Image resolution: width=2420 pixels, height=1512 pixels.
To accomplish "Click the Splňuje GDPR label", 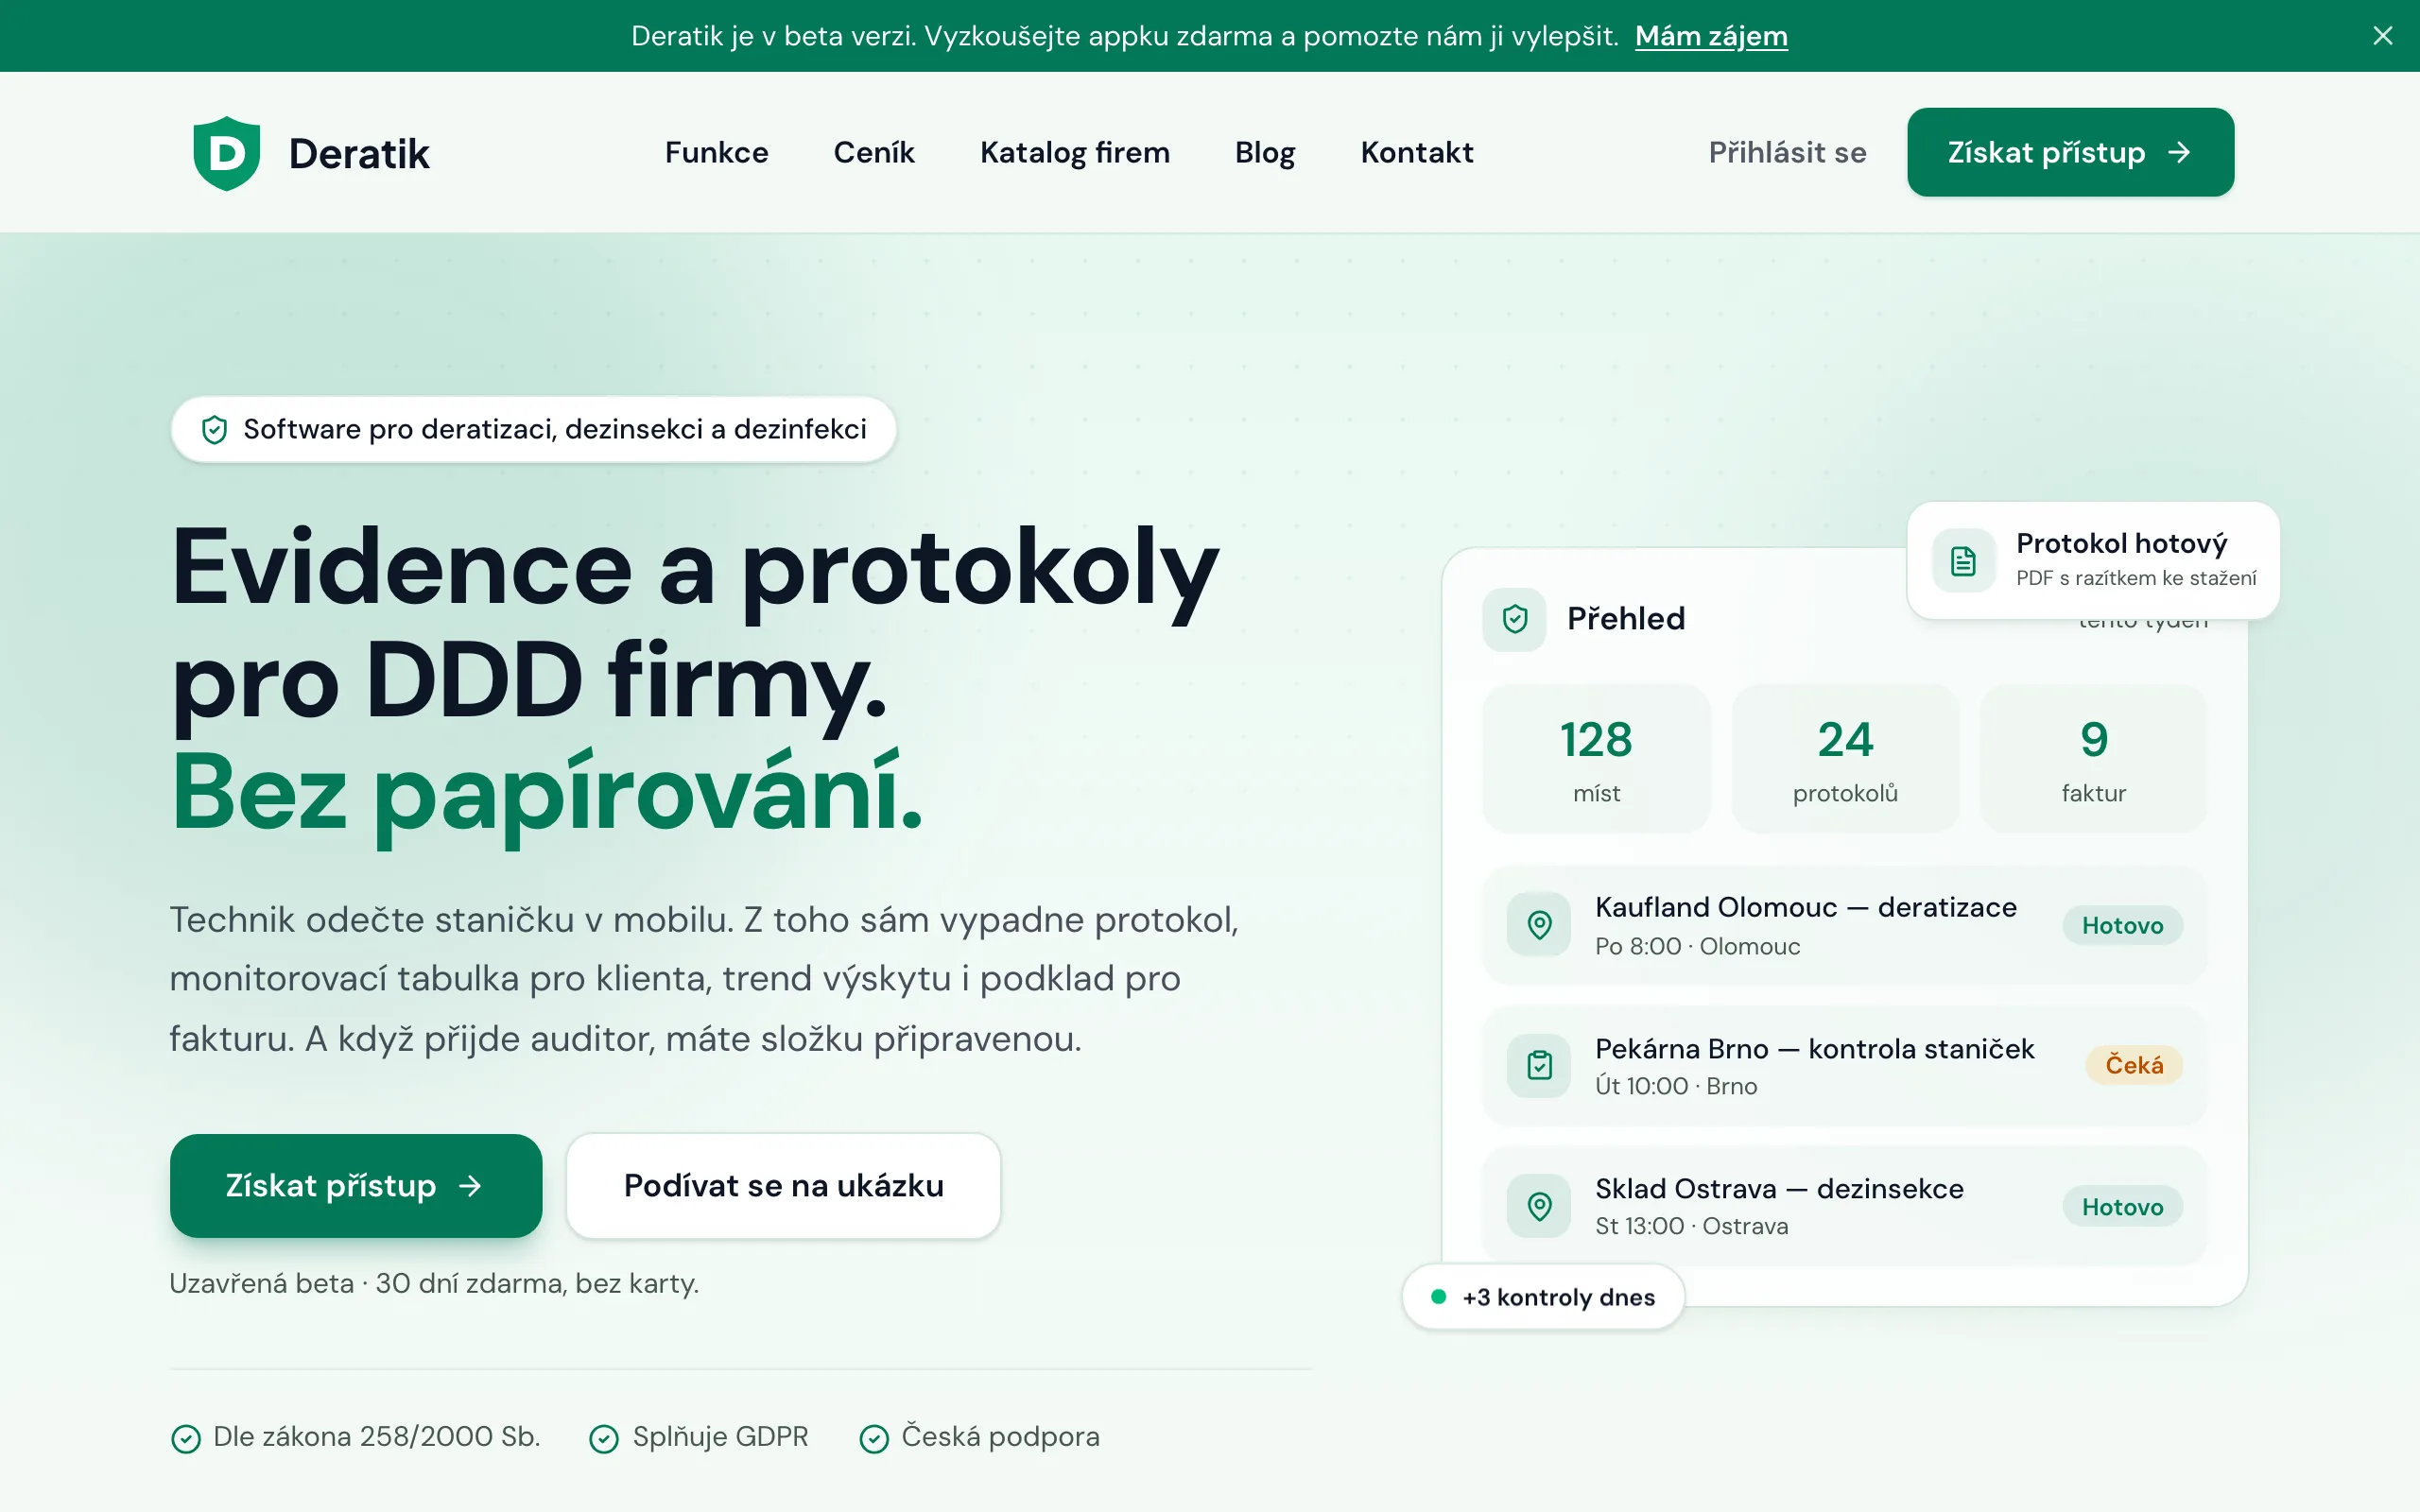I will [720, 1437].
